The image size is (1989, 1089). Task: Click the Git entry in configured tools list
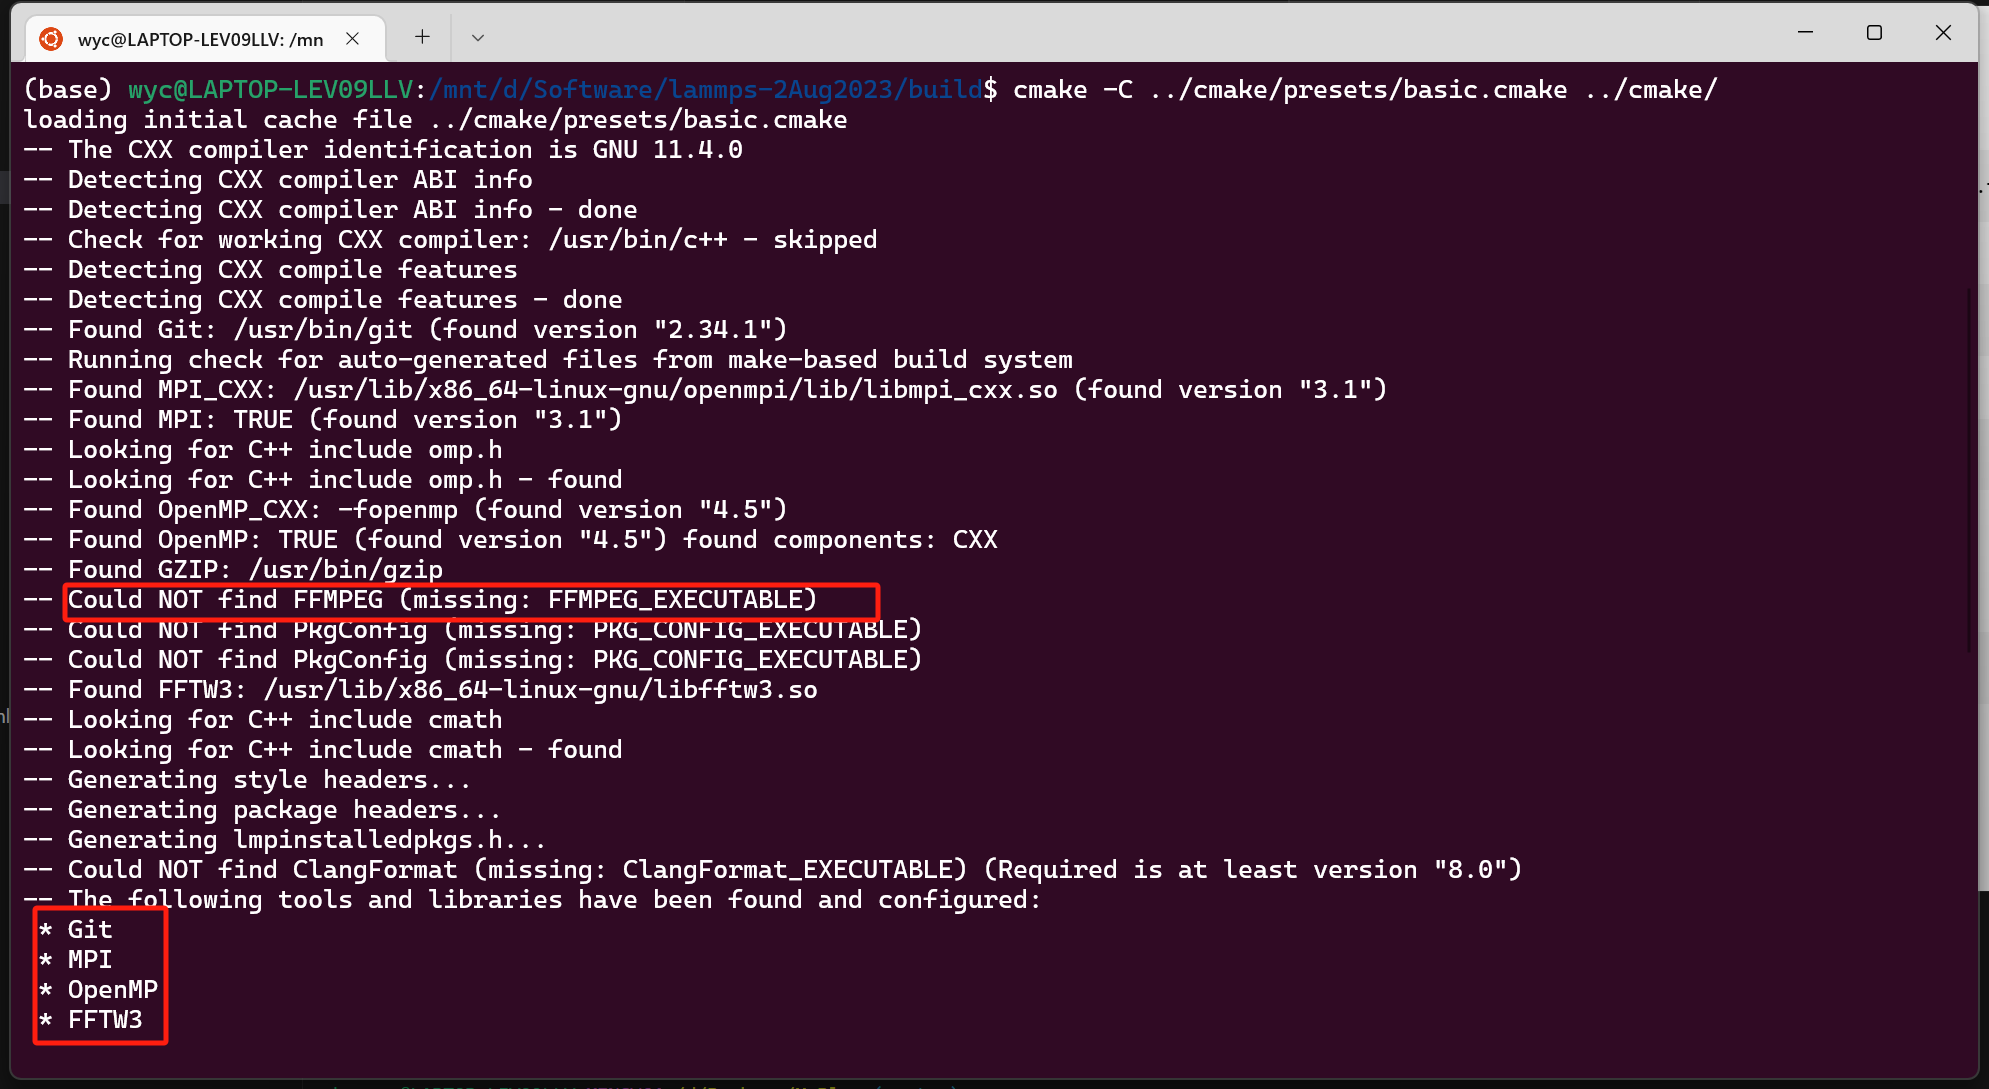[x=90, y=930]
